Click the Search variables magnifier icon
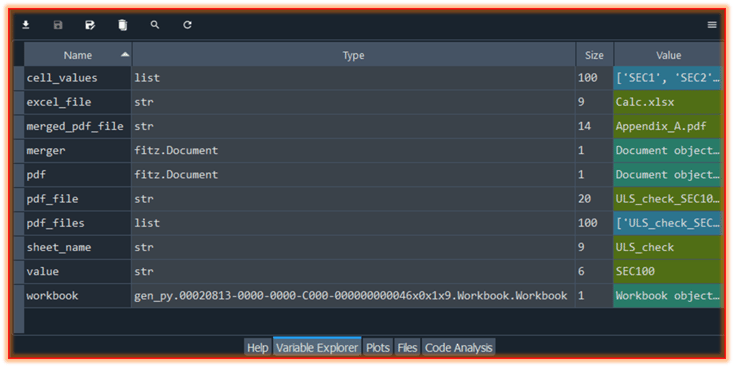The image size is (734, 367). coord(155,25)
